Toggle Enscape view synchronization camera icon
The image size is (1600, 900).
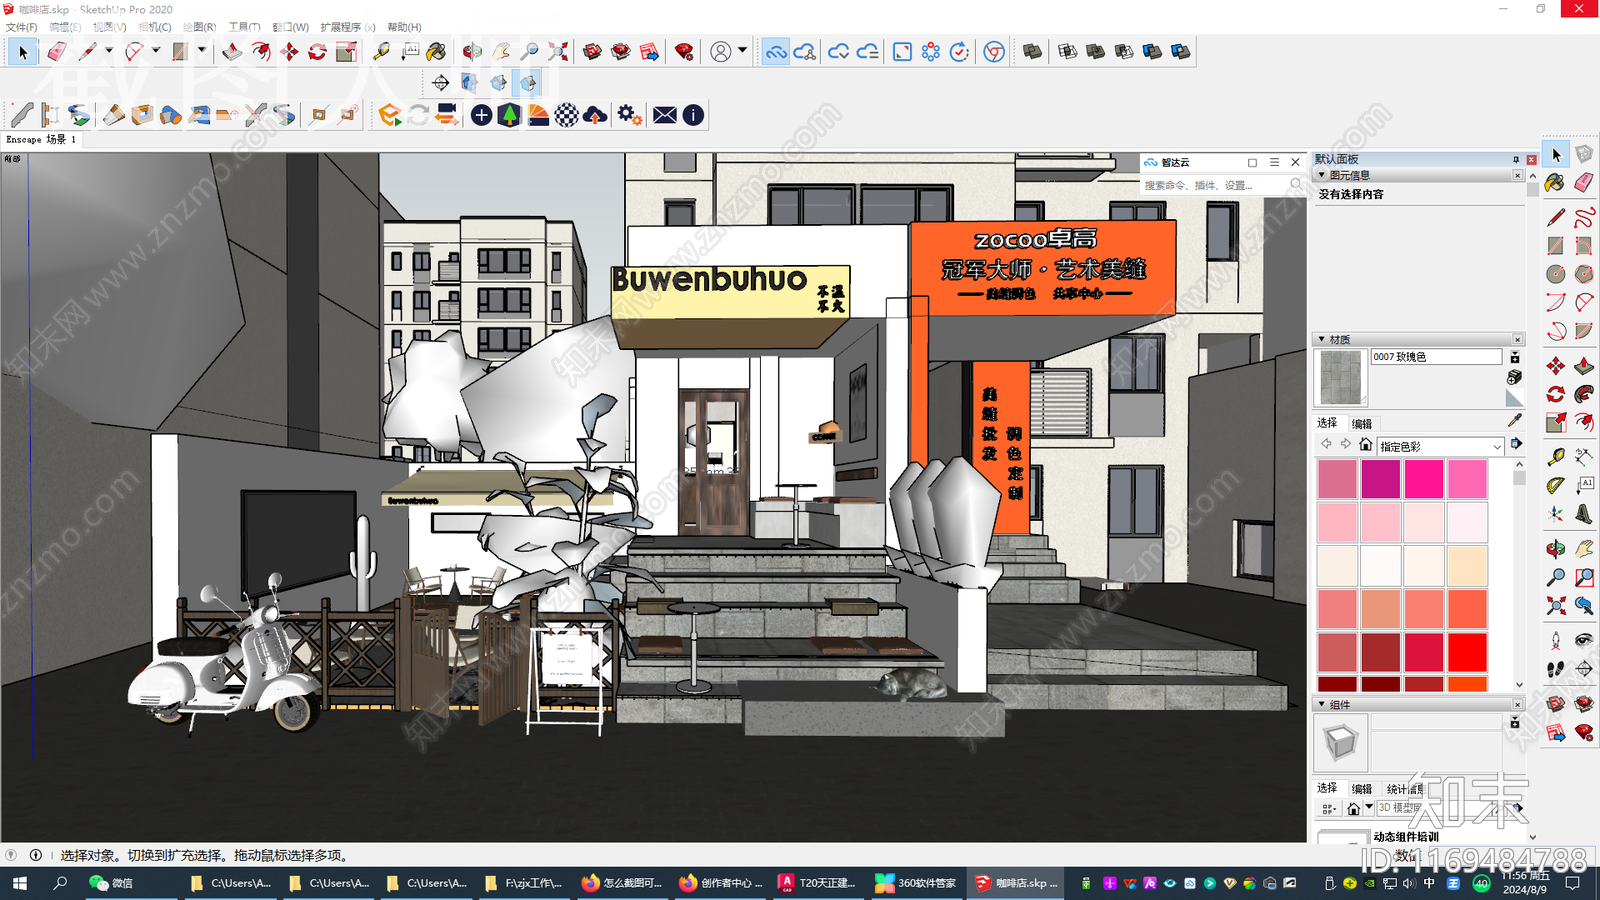(447, 115)
